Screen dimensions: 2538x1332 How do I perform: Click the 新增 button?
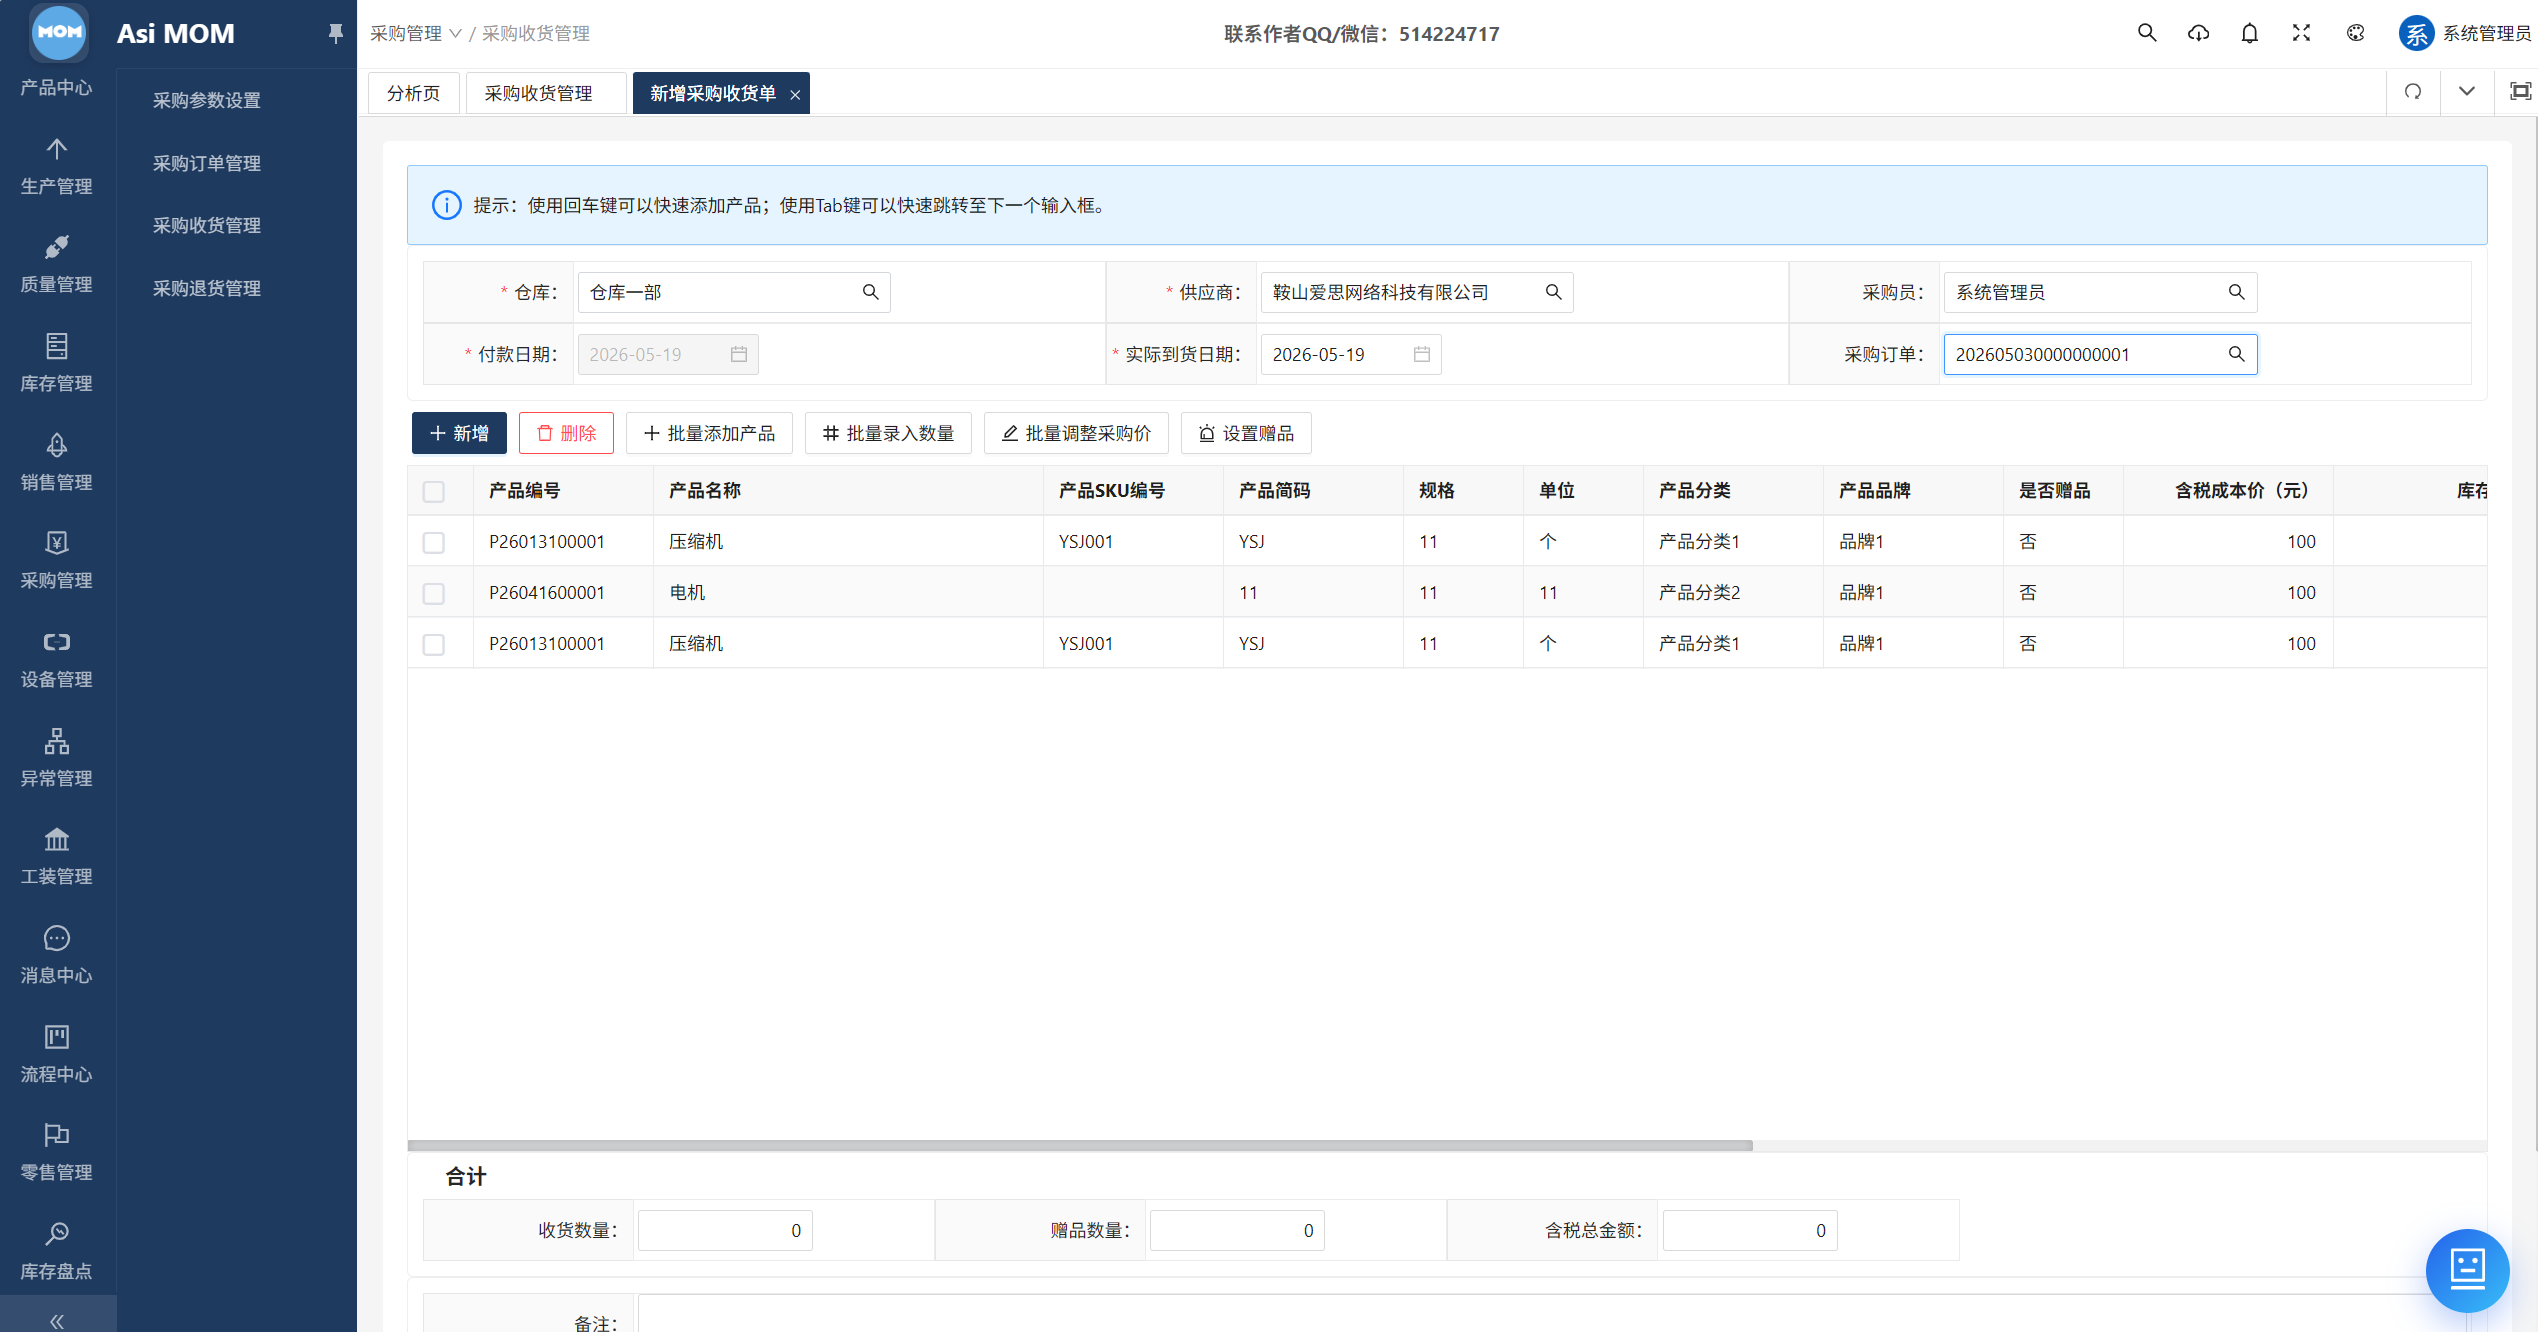459,433
